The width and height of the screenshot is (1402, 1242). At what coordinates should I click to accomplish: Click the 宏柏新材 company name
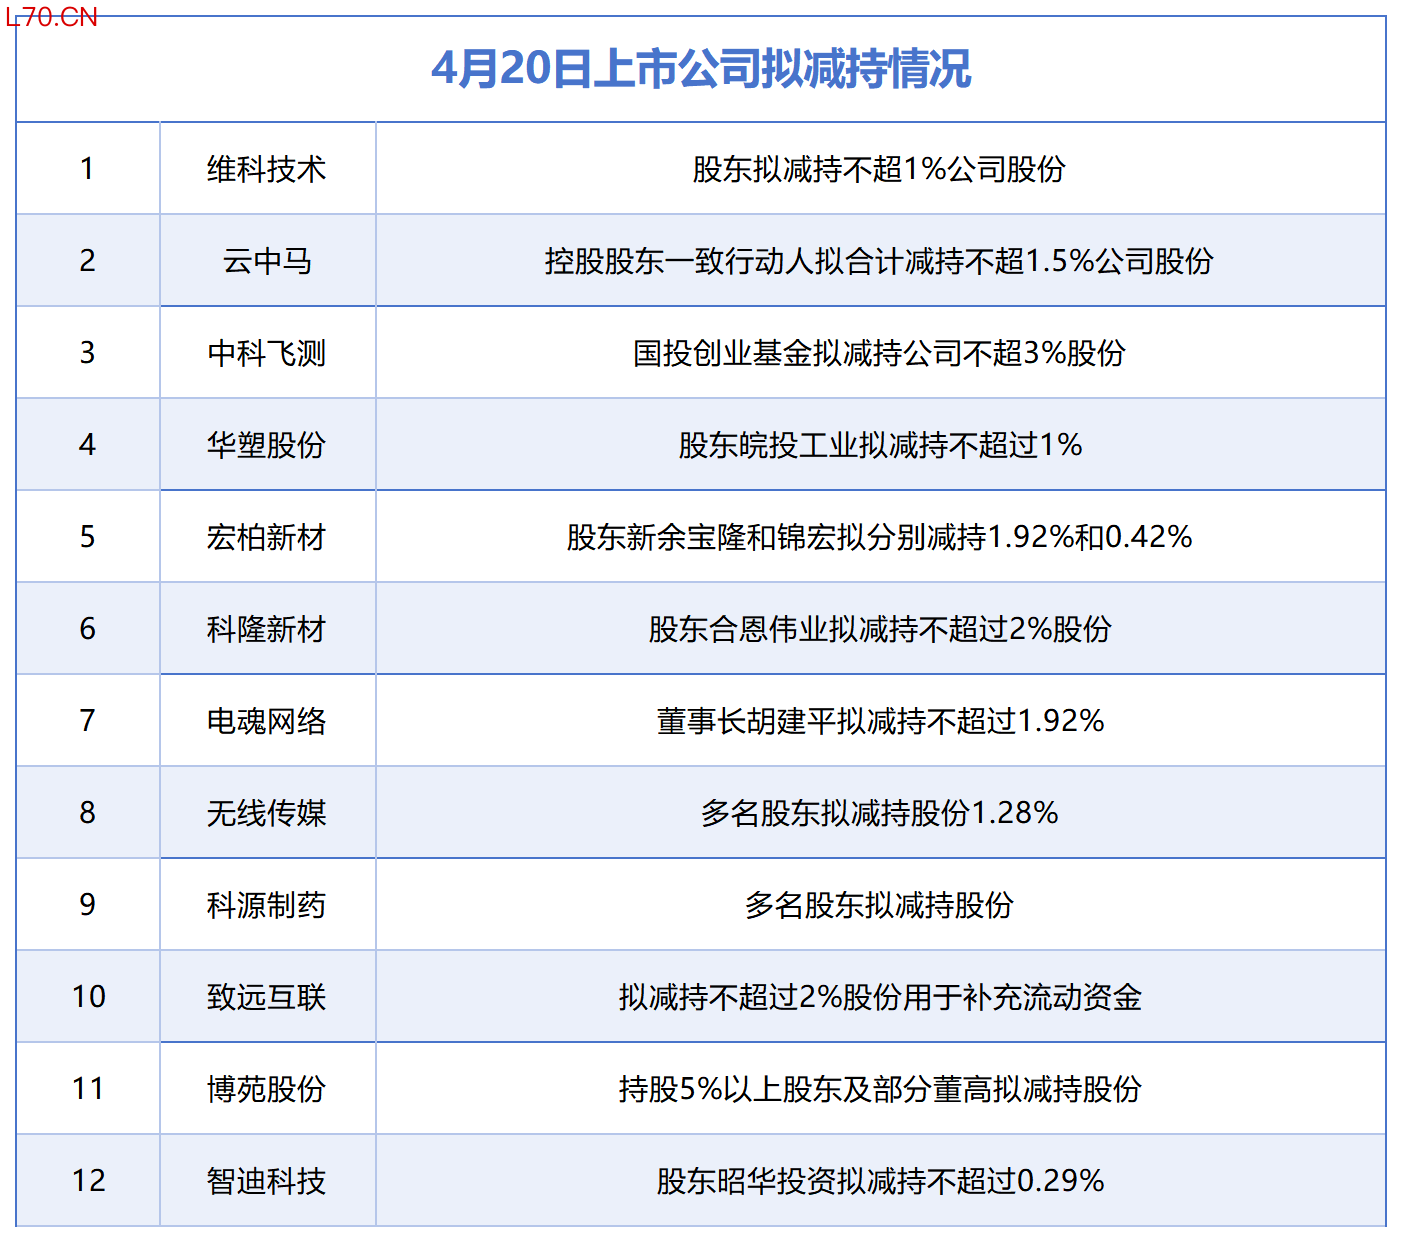(x=267, y=537)
